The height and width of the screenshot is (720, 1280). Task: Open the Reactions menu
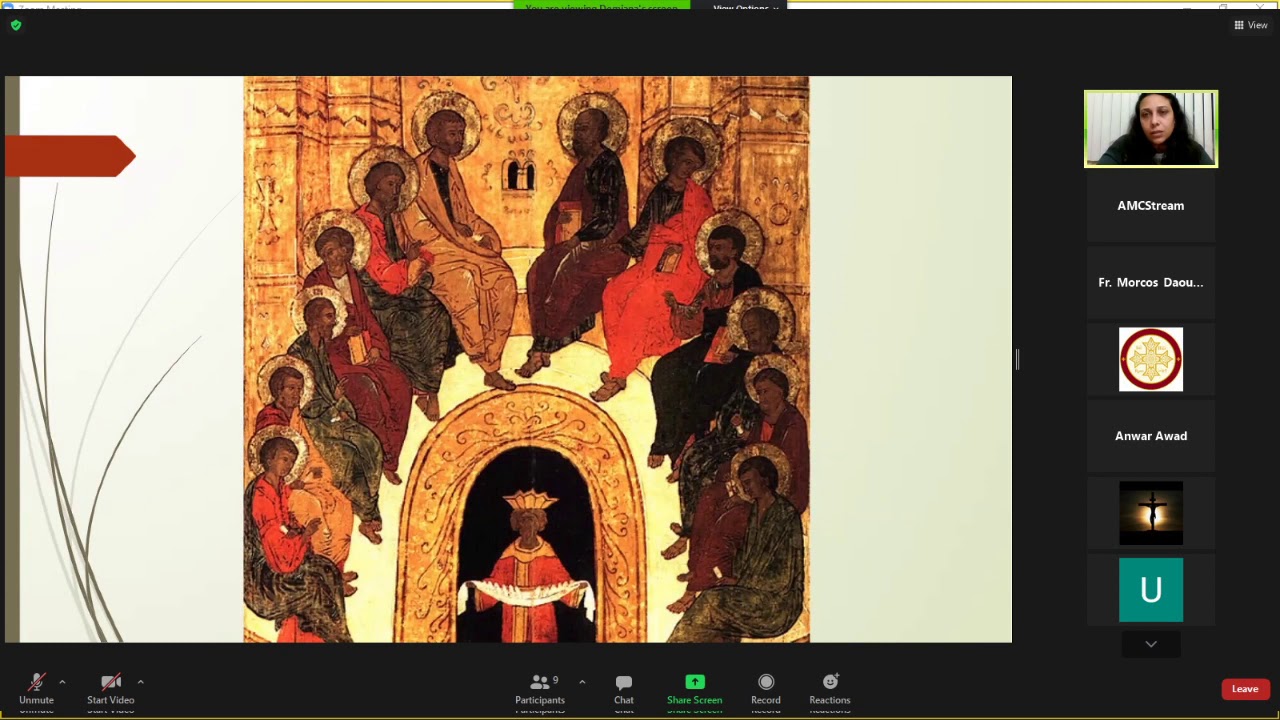(x=830, y=689)
